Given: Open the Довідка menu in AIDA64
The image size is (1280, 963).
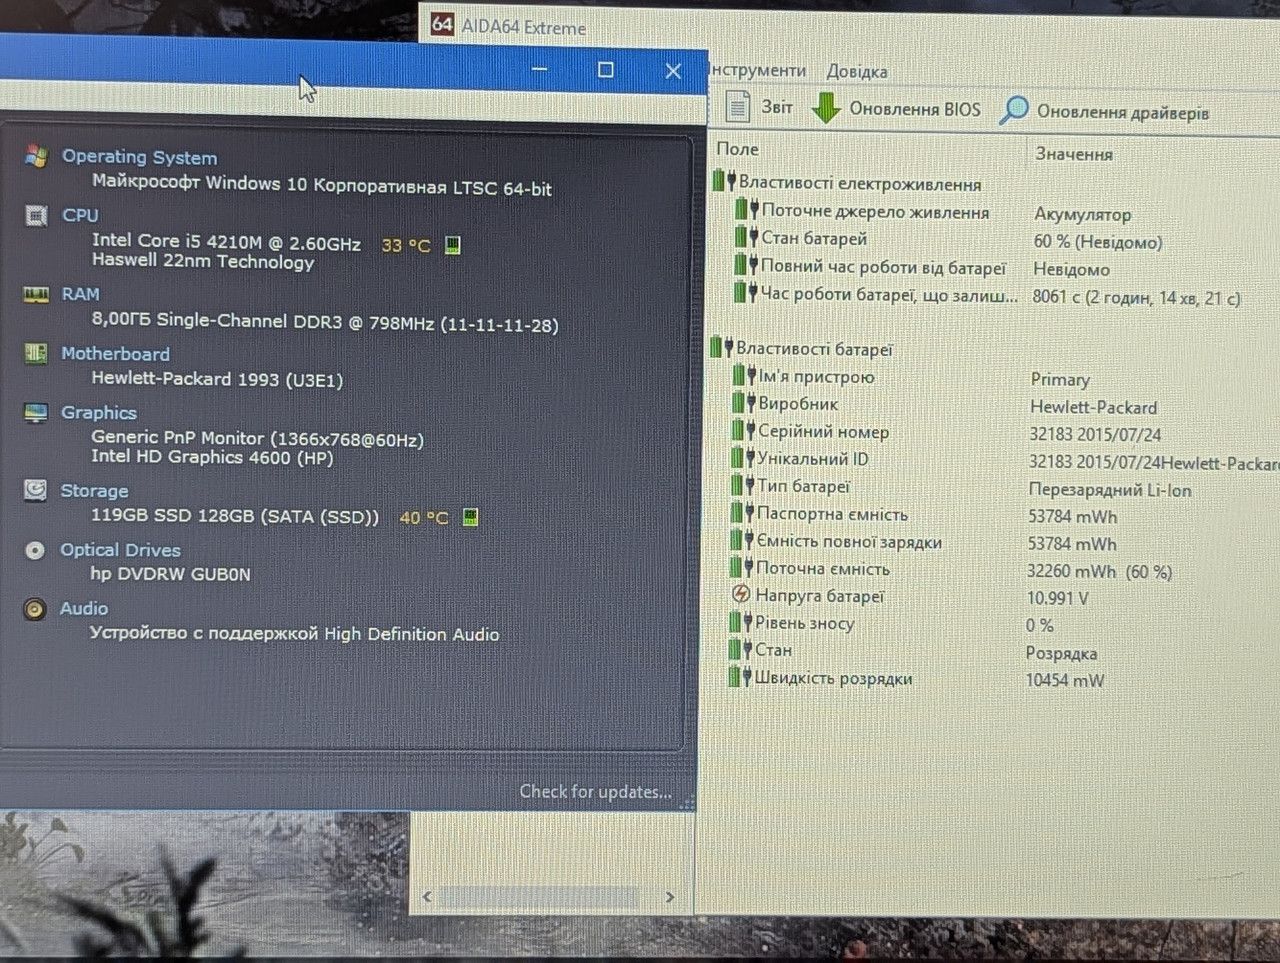Looking at the screenshot, I should point(857,71).
